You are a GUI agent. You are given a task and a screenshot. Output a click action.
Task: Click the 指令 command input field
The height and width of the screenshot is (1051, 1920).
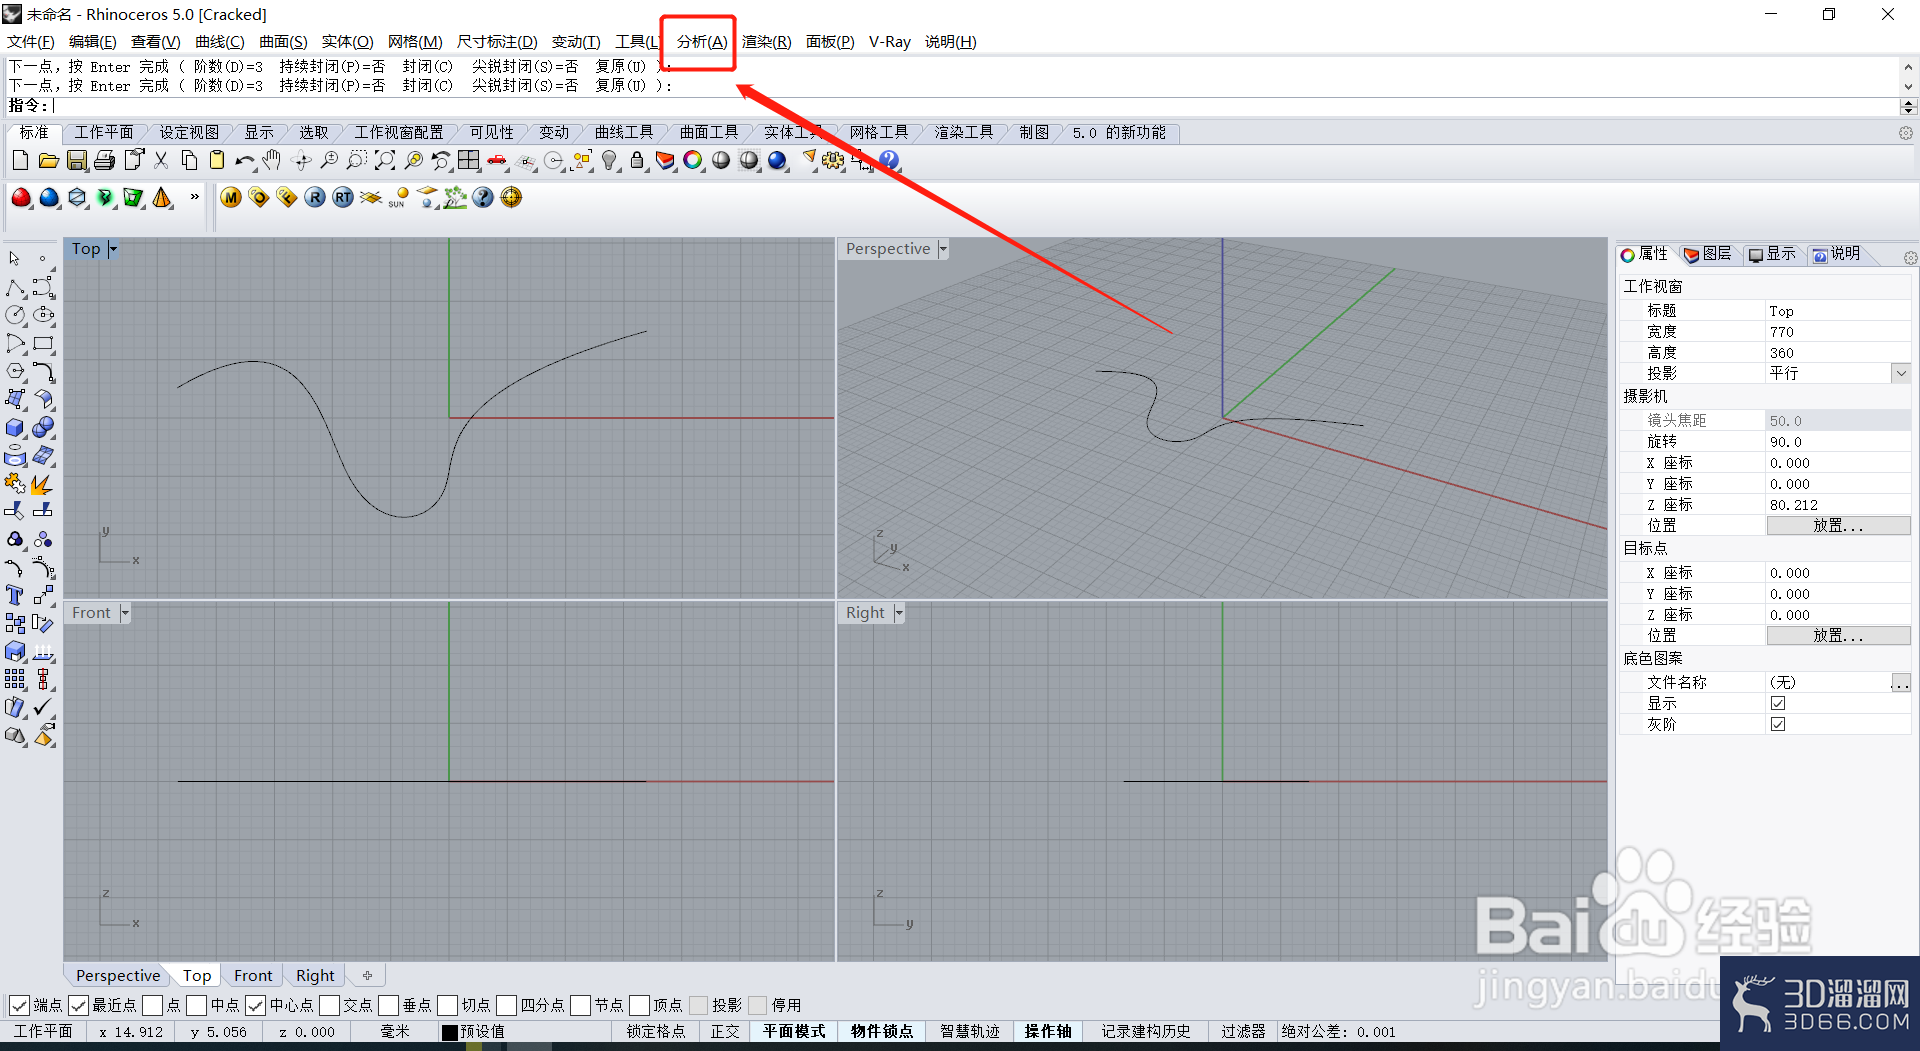coord(975,106)
